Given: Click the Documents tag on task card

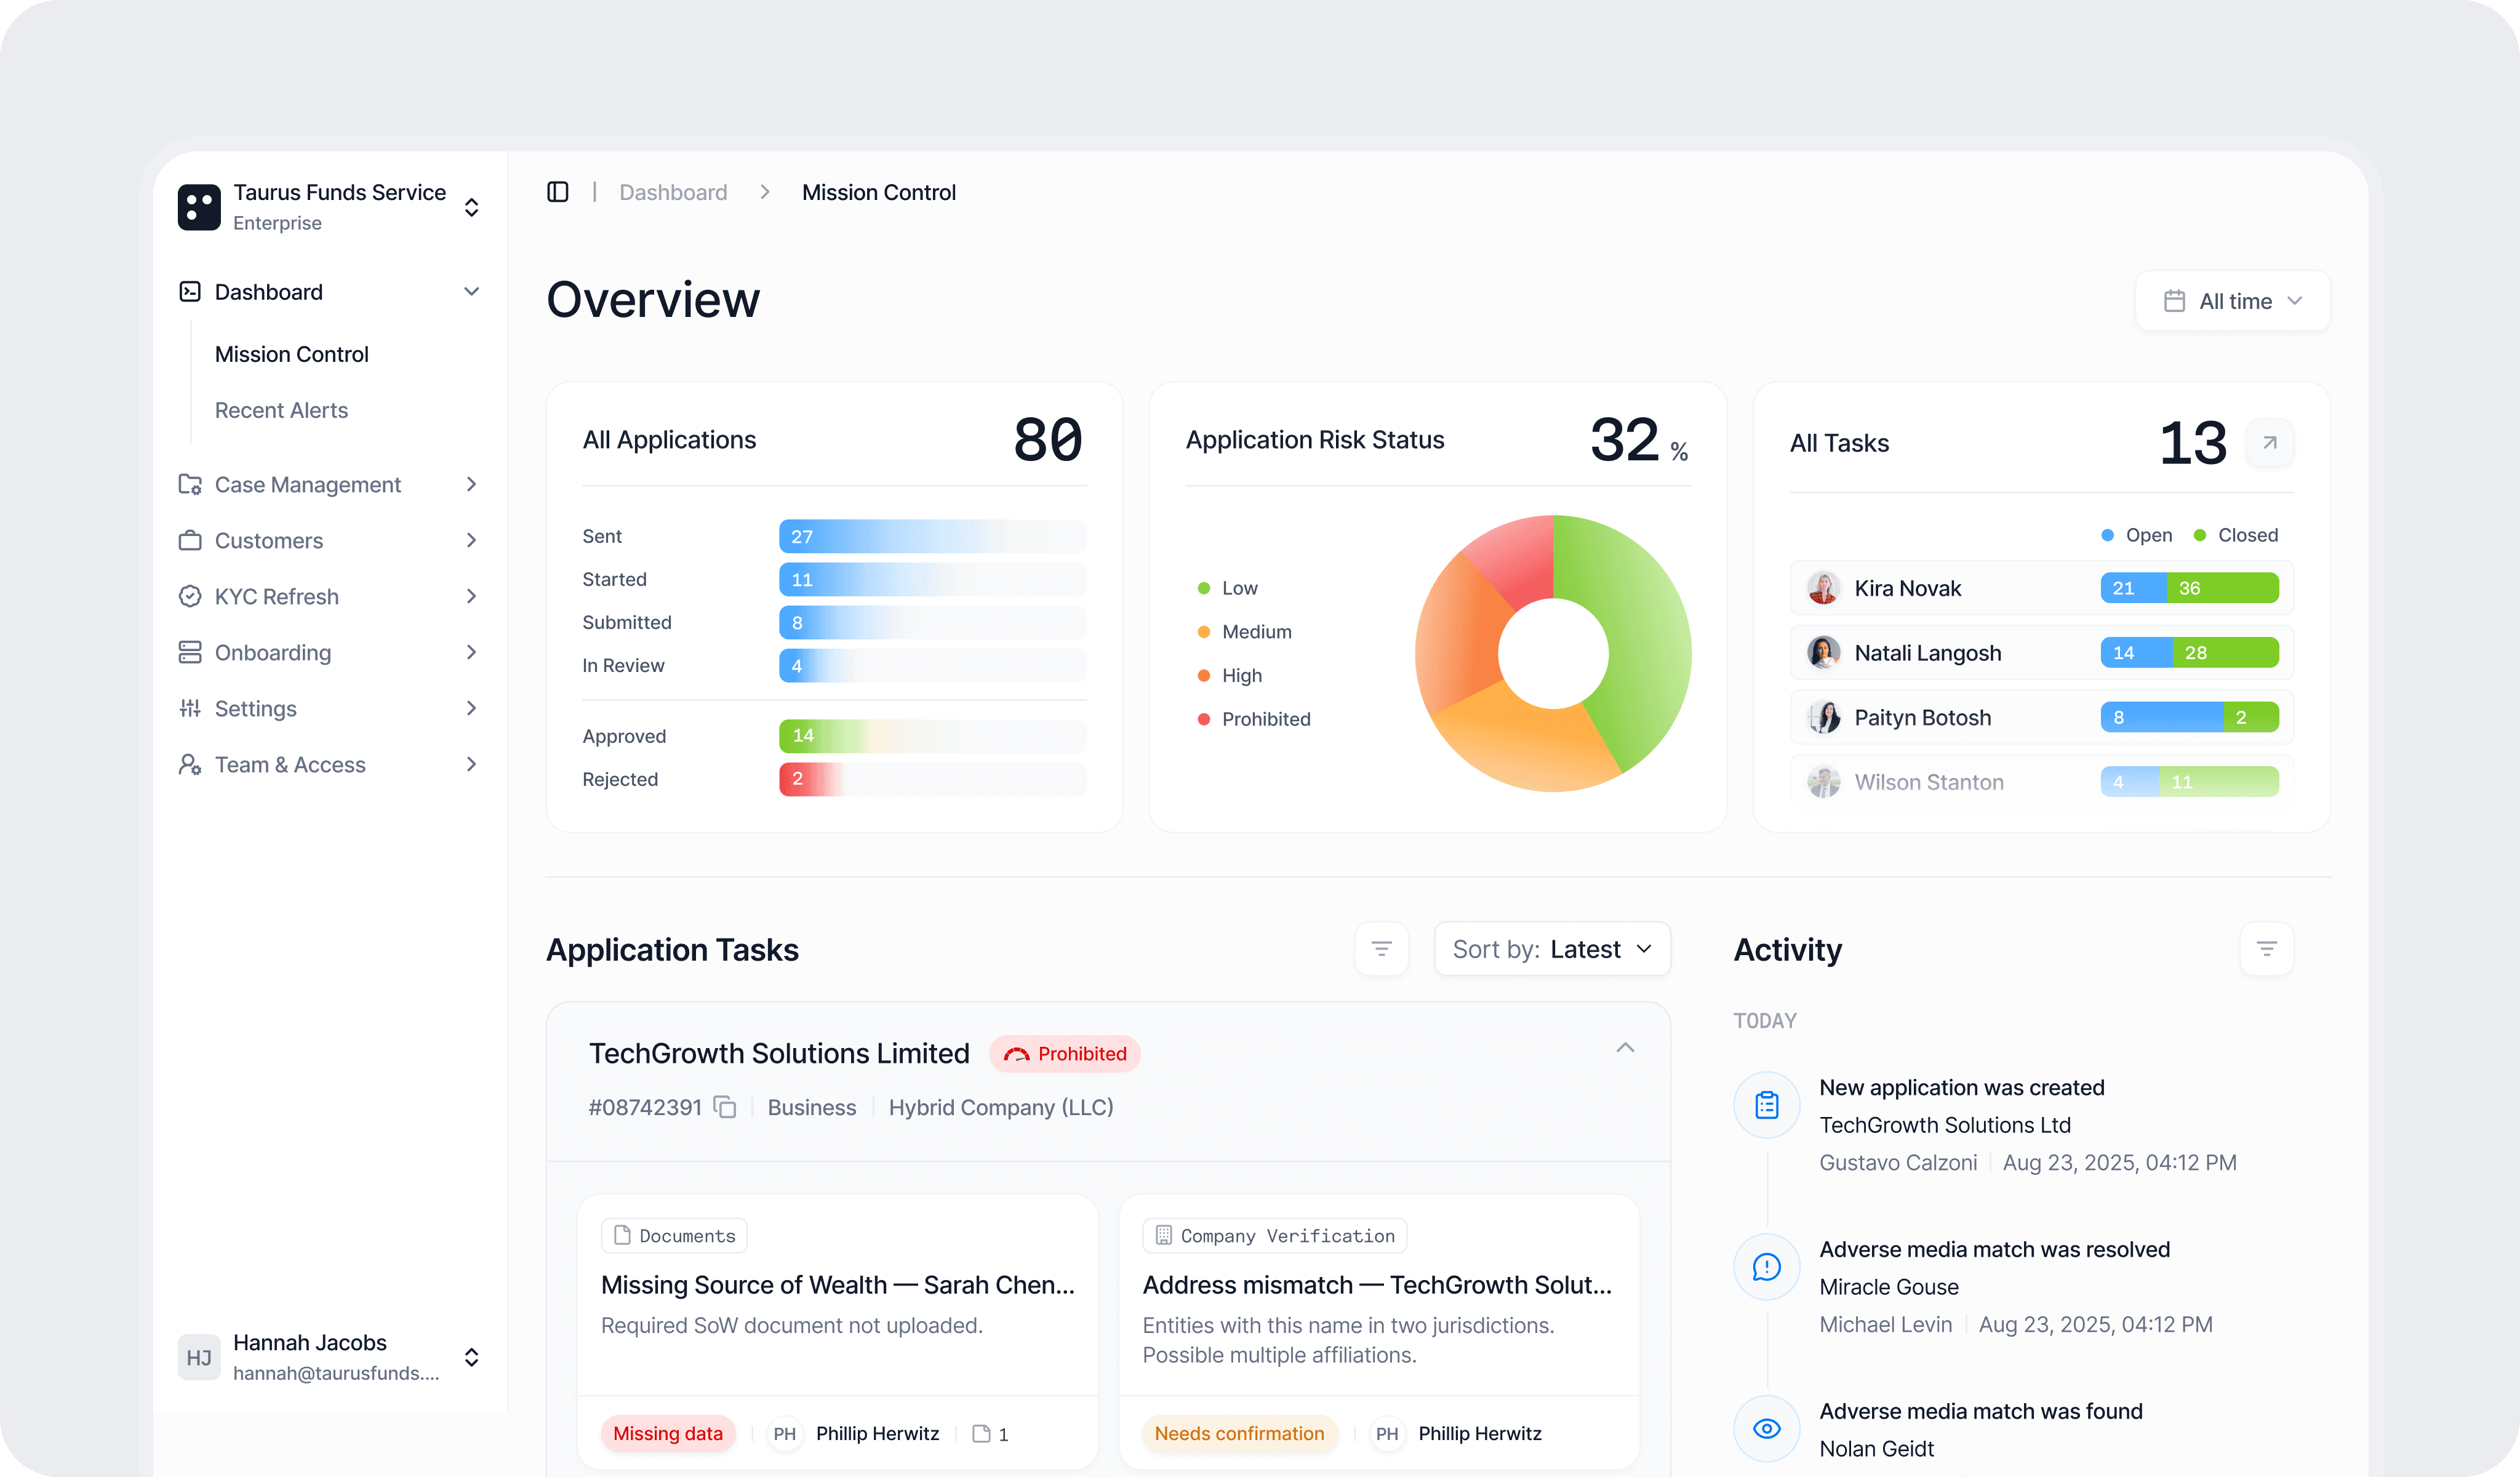Looking at the screenshot, I should (x=674, y=1236).
